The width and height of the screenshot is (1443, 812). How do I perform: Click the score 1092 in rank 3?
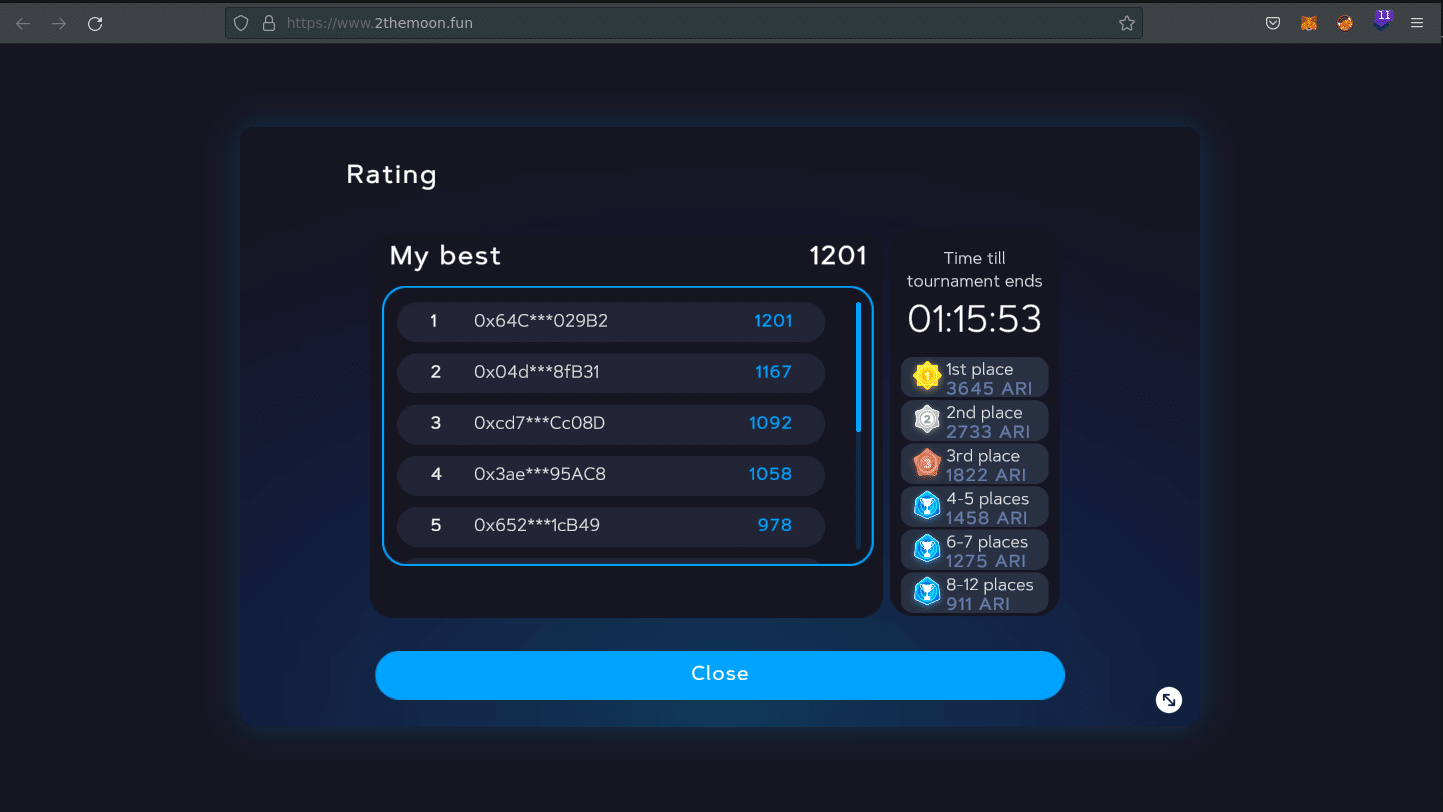click(770, 423)
